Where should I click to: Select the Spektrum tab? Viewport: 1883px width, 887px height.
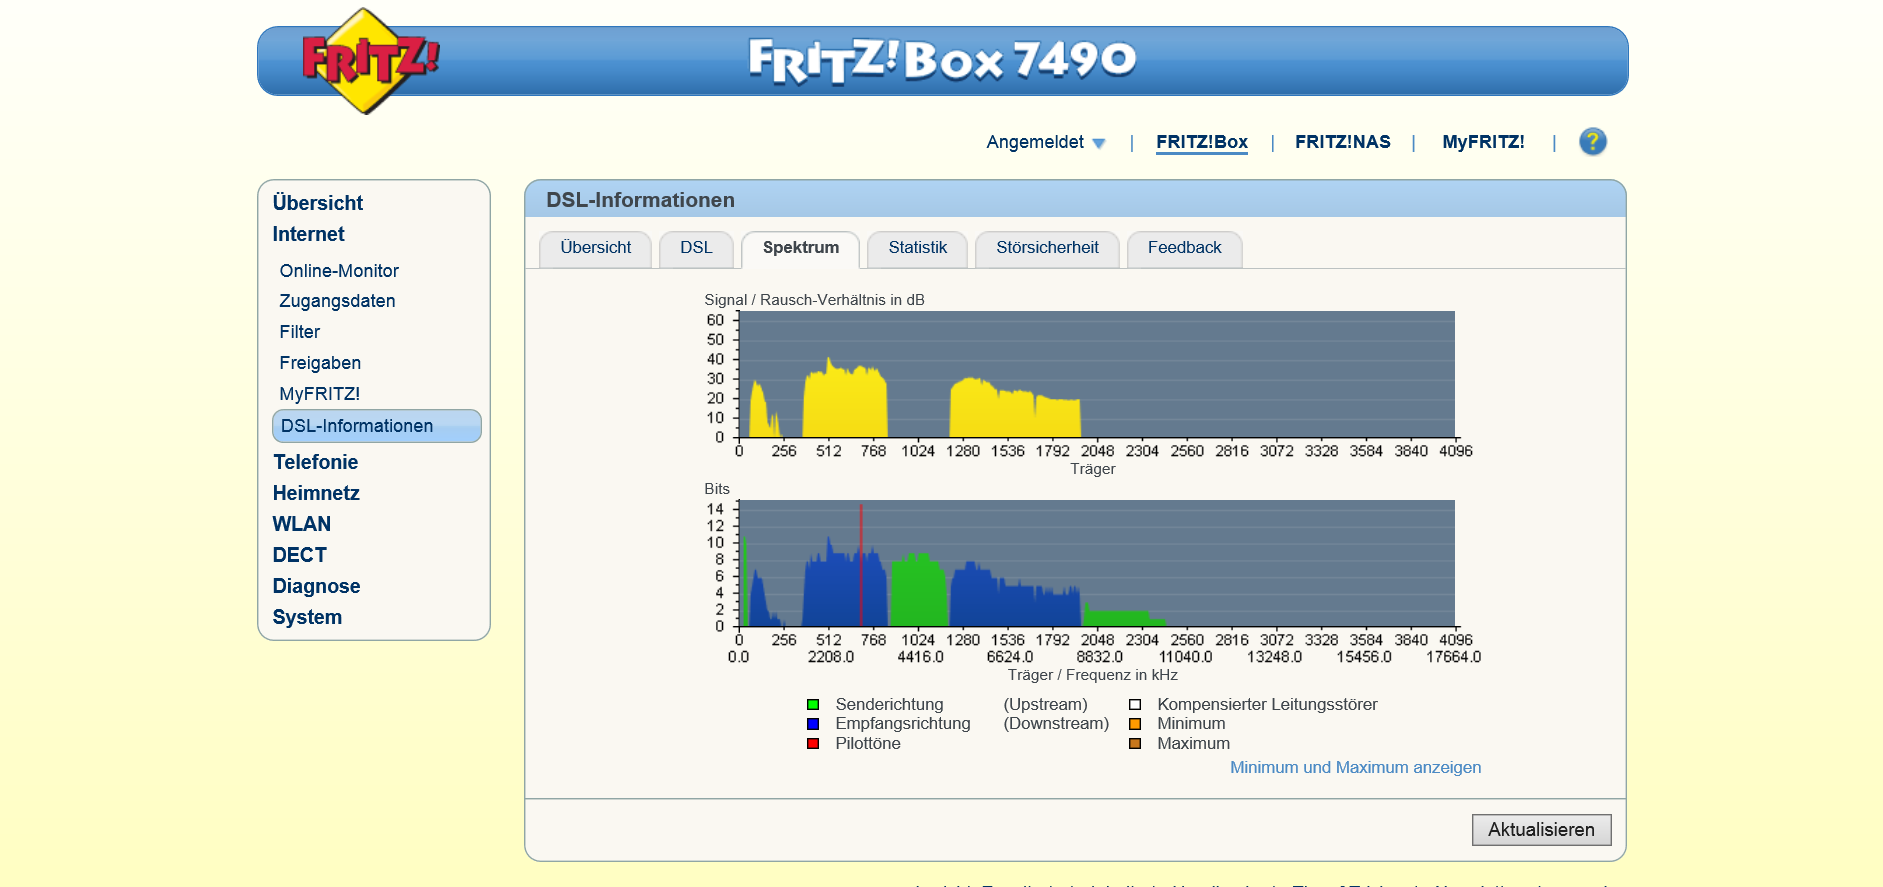click(x=801, y=249)
